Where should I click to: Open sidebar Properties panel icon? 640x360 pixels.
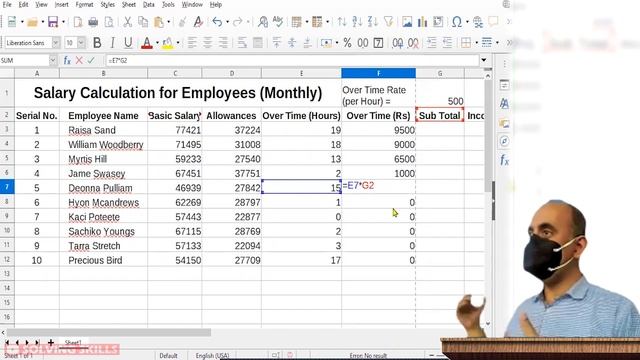pos(504,85)
